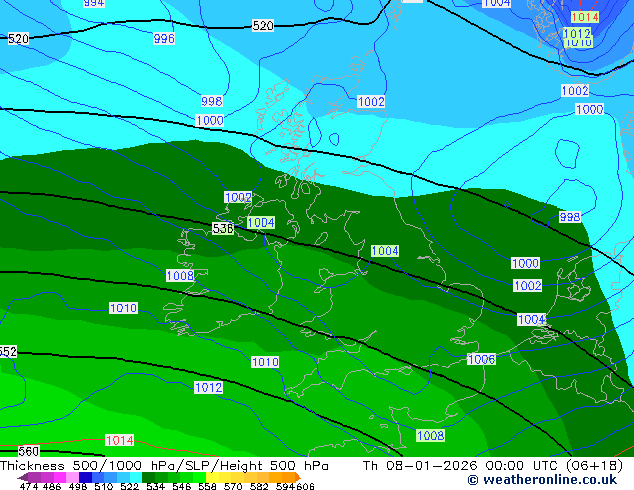Click the '570' legend value
The width and height of the screenshot is (634, 490).
233,486
